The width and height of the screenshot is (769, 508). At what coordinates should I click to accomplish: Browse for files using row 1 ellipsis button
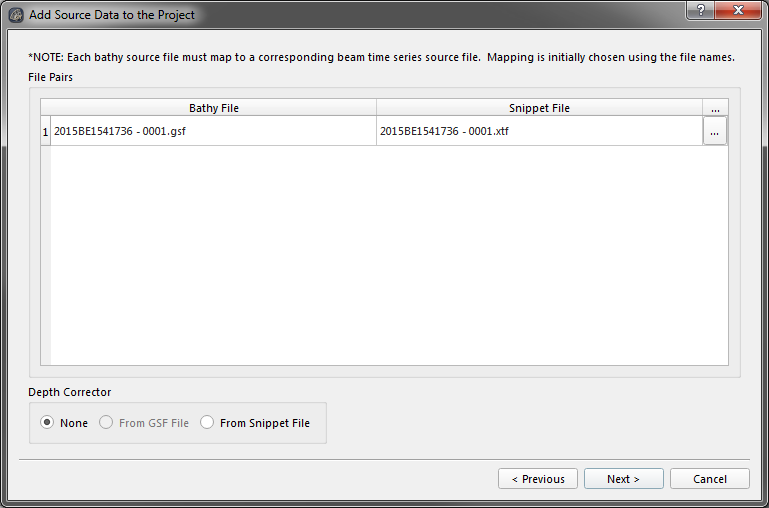point(715,131)
